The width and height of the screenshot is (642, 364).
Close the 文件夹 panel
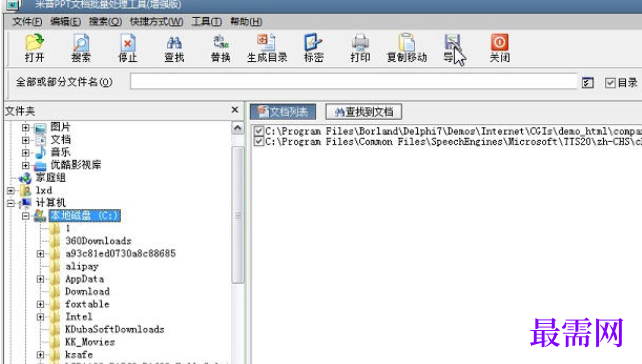coord(235,110)
